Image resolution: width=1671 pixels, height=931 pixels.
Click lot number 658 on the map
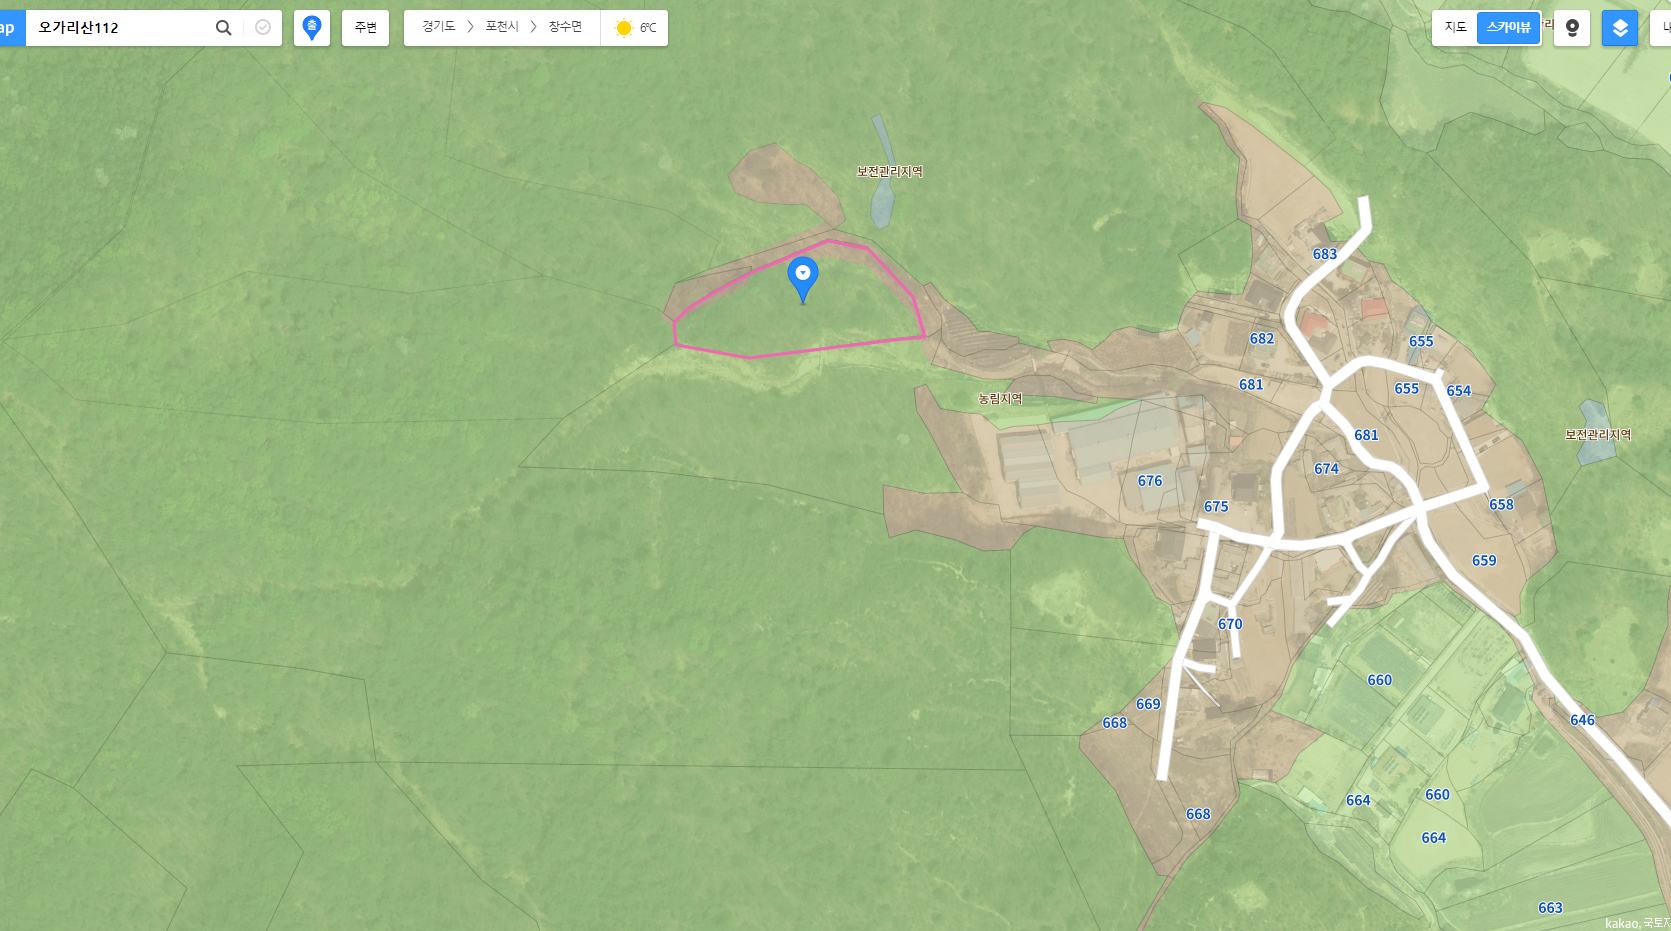[1502, 505]
